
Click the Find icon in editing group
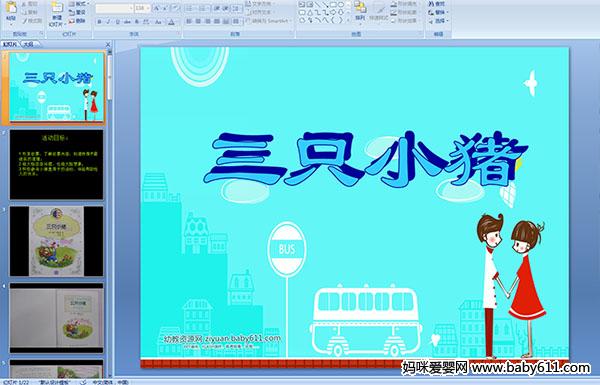coord(437,4)
